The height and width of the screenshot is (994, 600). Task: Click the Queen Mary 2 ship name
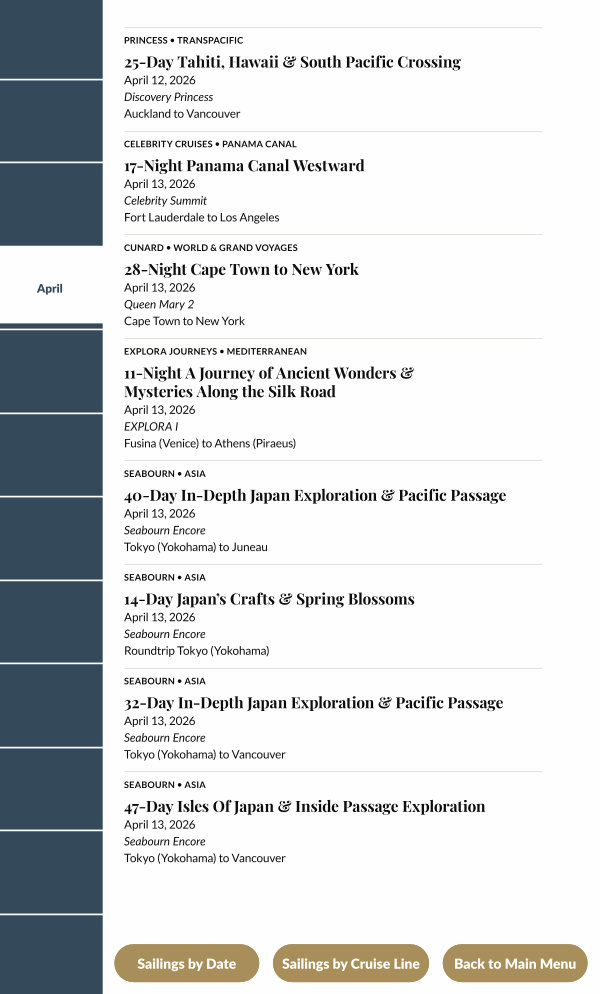click(159, 305)
